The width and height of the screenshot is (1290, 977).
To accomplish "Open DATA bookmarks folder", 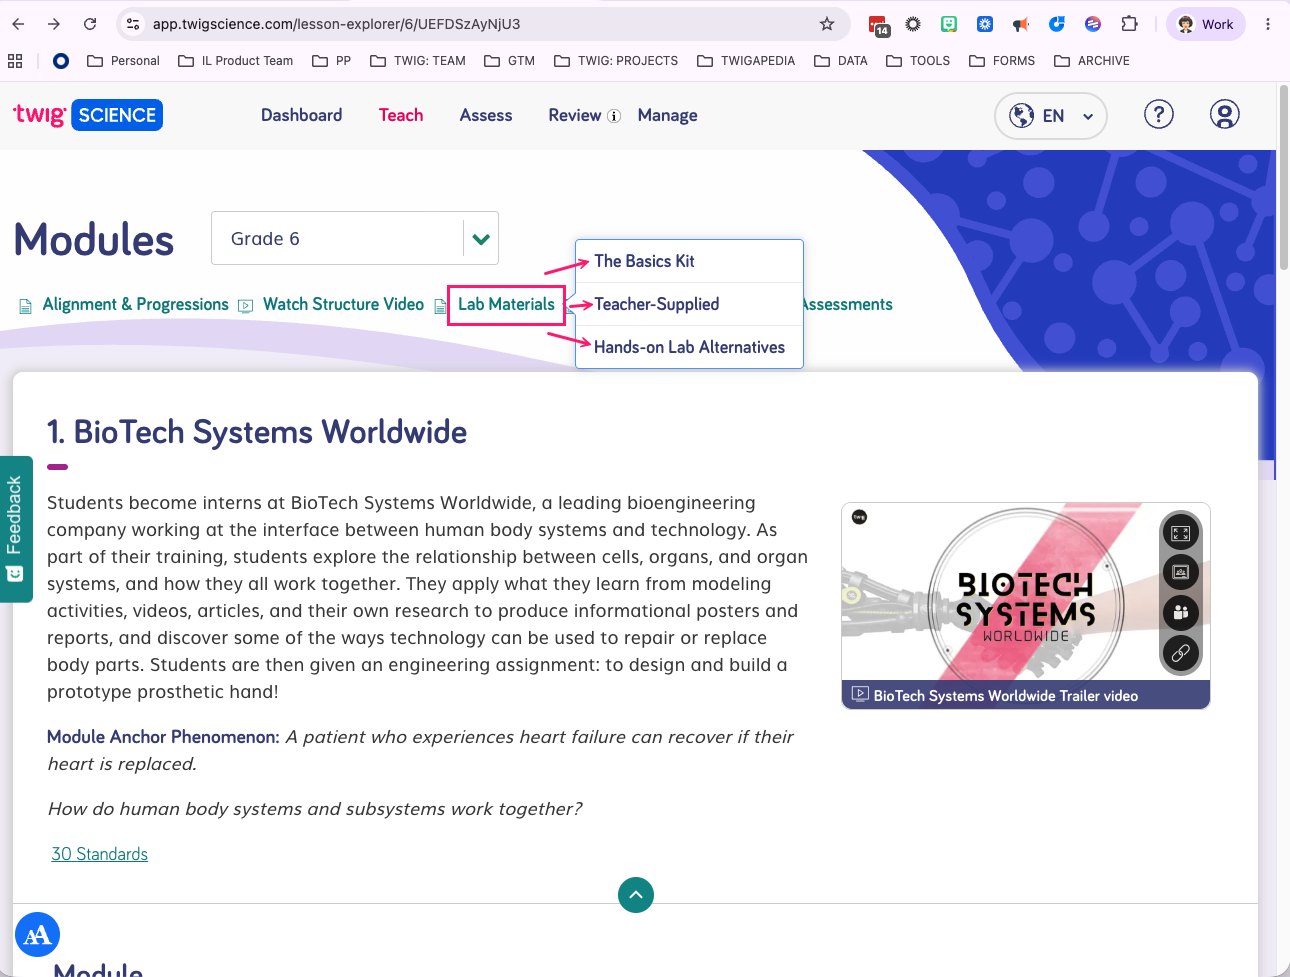I will [841, 61].
